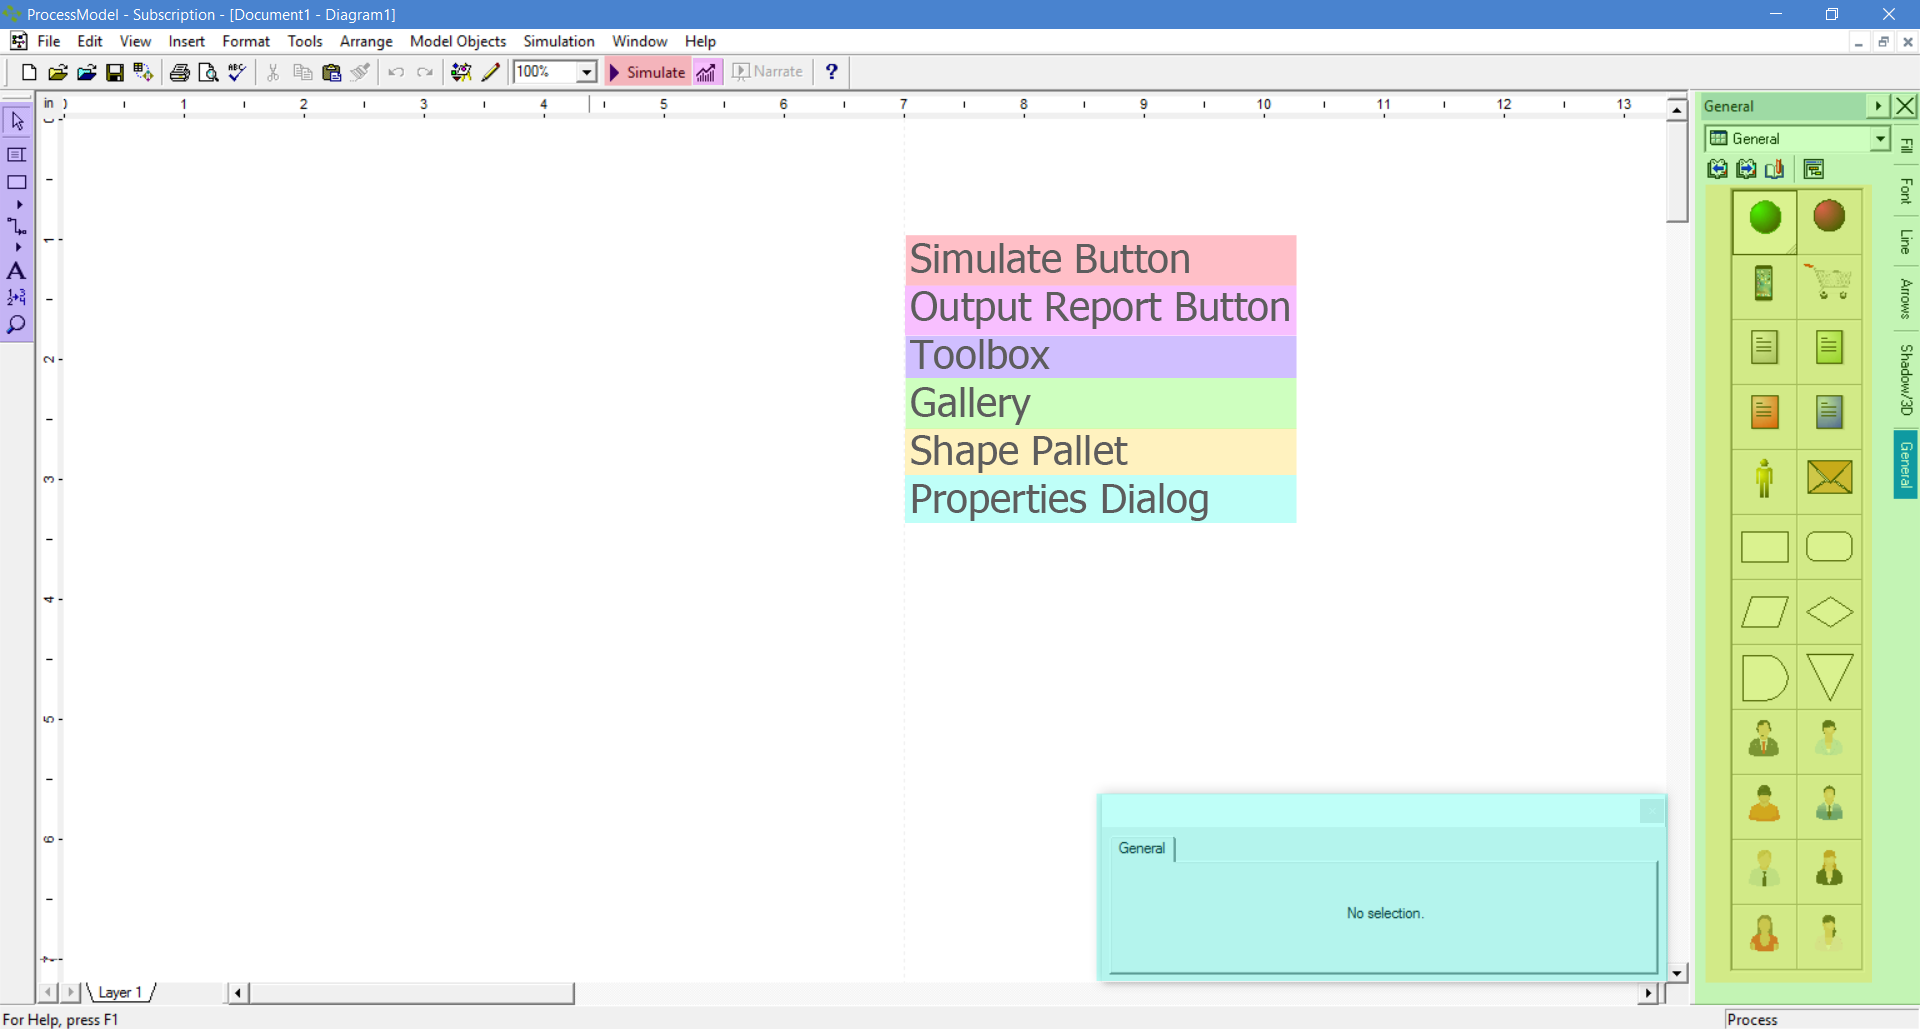This screenshot has width=1920, height=1029.
Task: Click the vertical scrollbar up arrow
Action: 1677,109
